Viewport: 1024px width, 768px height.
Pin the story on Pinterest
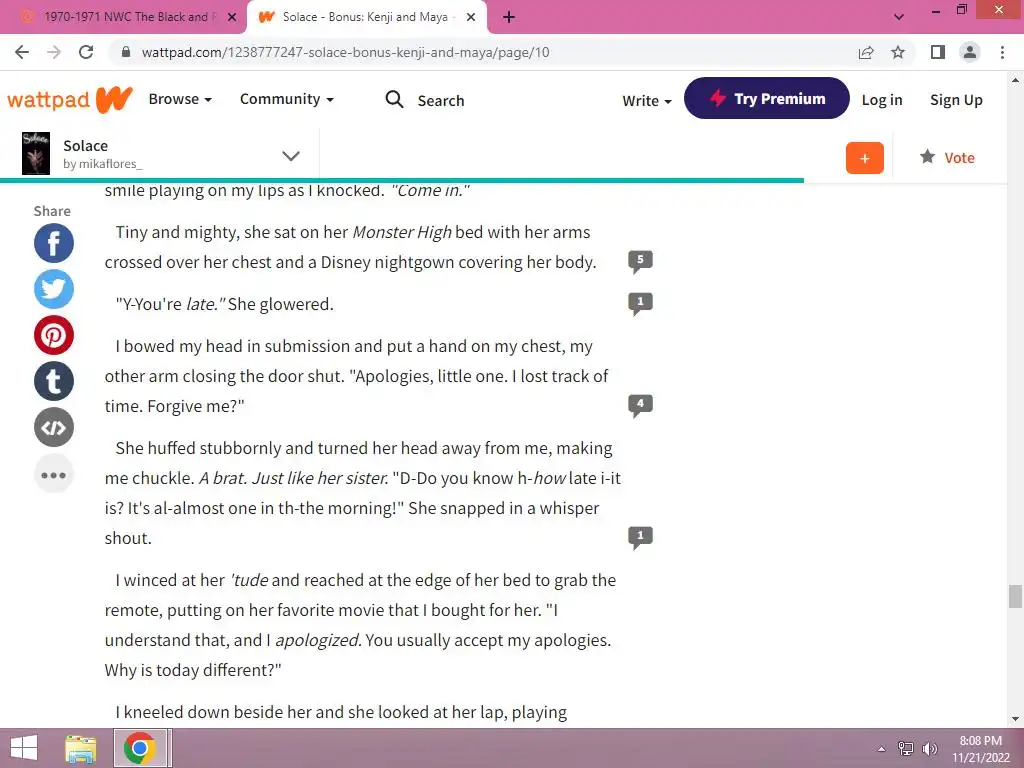(54, 335)
